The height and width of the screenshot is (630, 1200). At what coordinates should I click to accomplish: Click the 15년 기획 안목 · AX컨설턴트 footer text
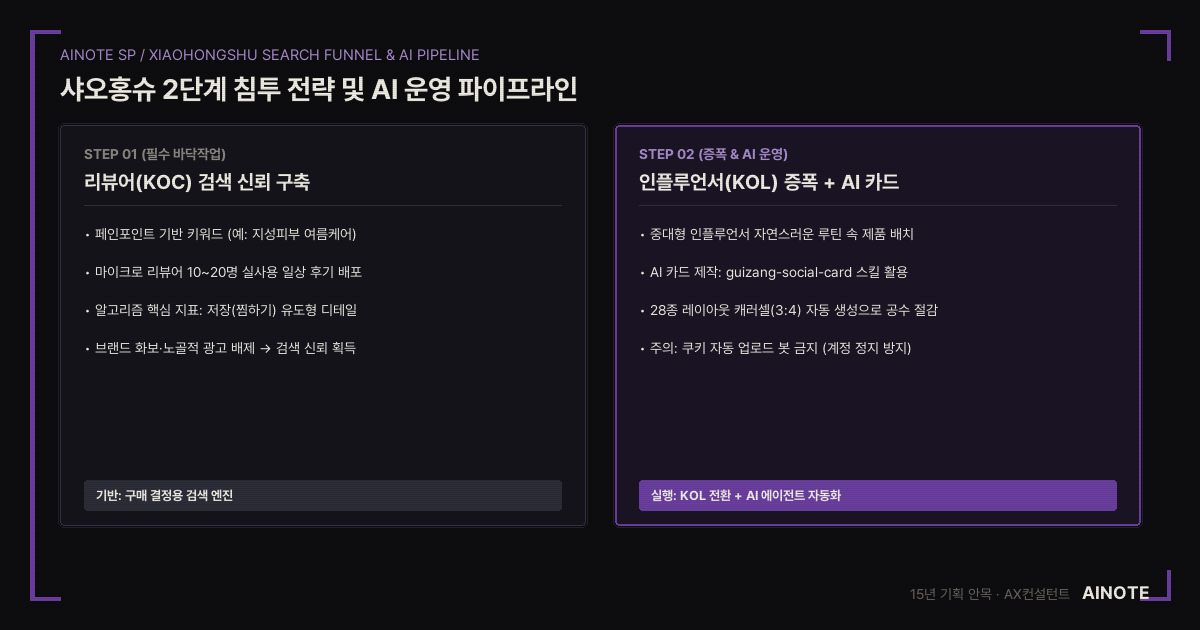(990, 594)
